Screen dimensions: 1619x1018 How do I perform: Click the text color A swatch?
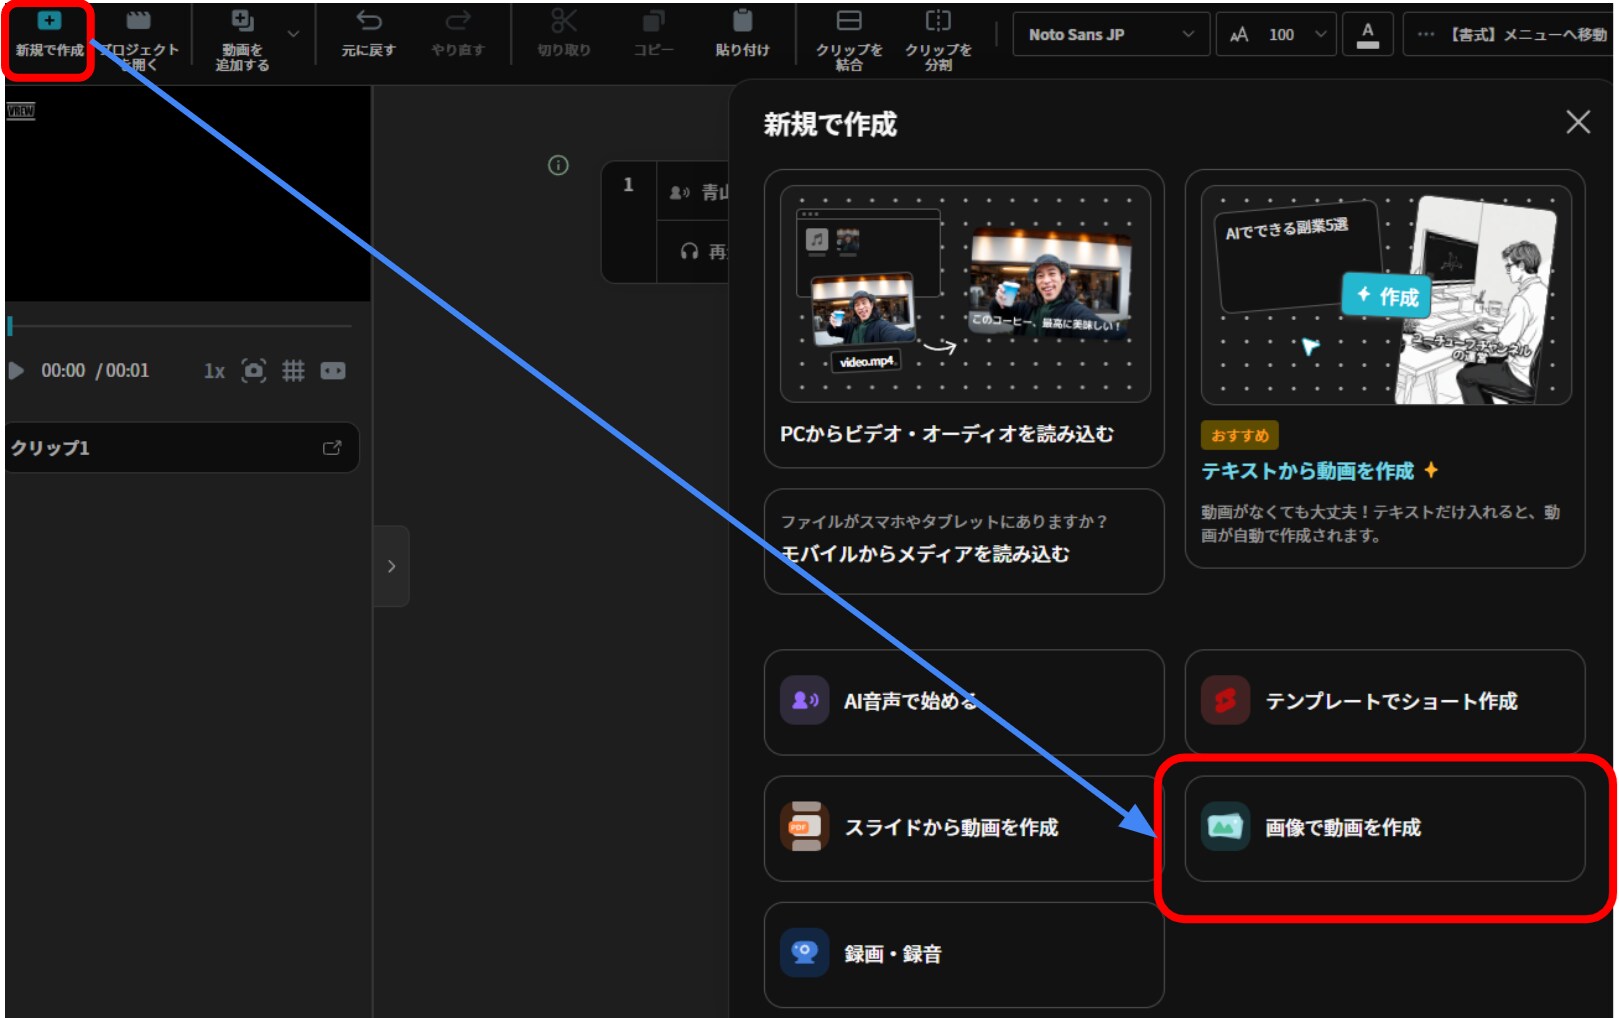pos(1368,34)
